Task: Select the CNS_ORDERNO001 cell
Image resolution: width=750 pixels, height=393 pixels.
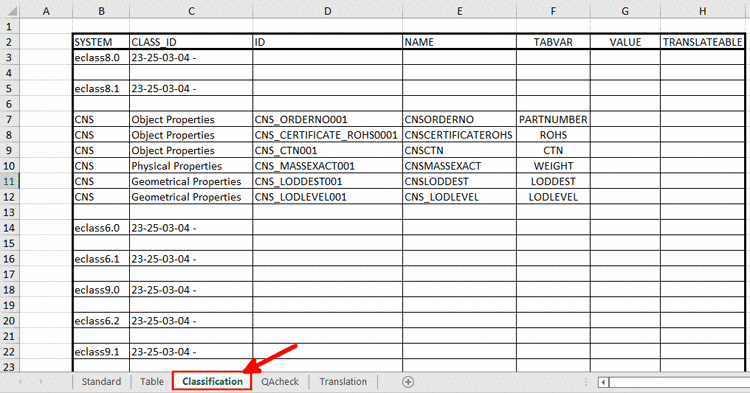Action: (328, 120)
